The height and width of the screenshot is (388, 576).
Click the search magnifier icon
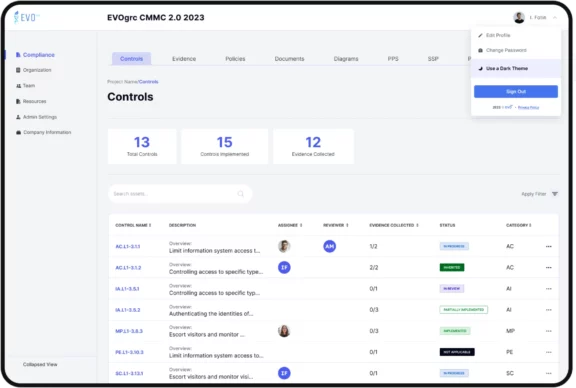(241, 194)
